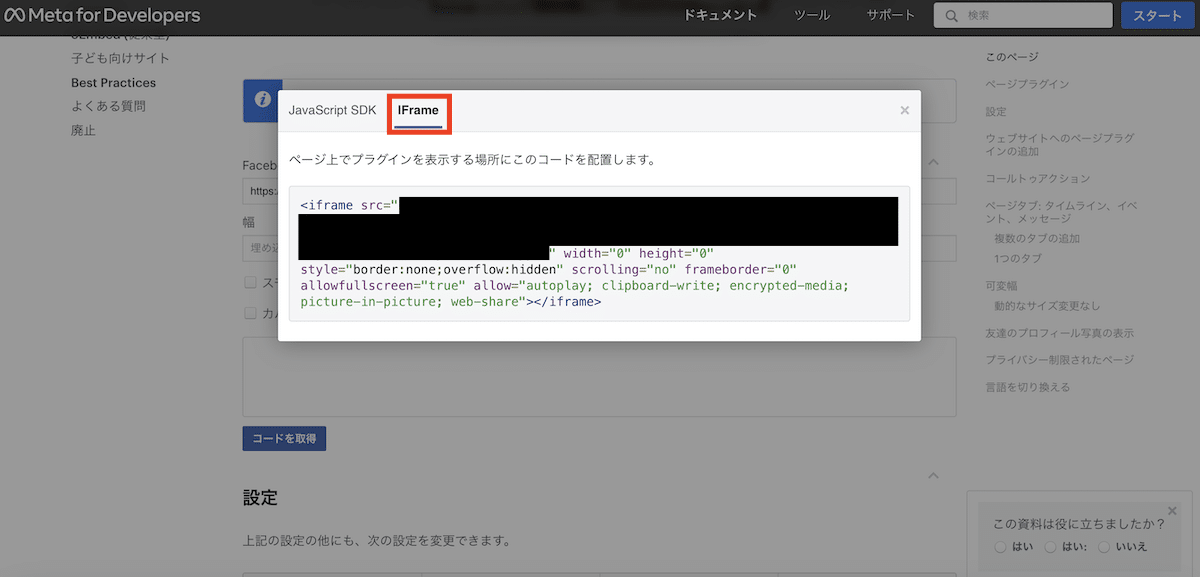Click the 検索 search field
Image resolution: width=1200 pixels, height=577 pixels.
pyautogui.click(x=1023, y=16)
